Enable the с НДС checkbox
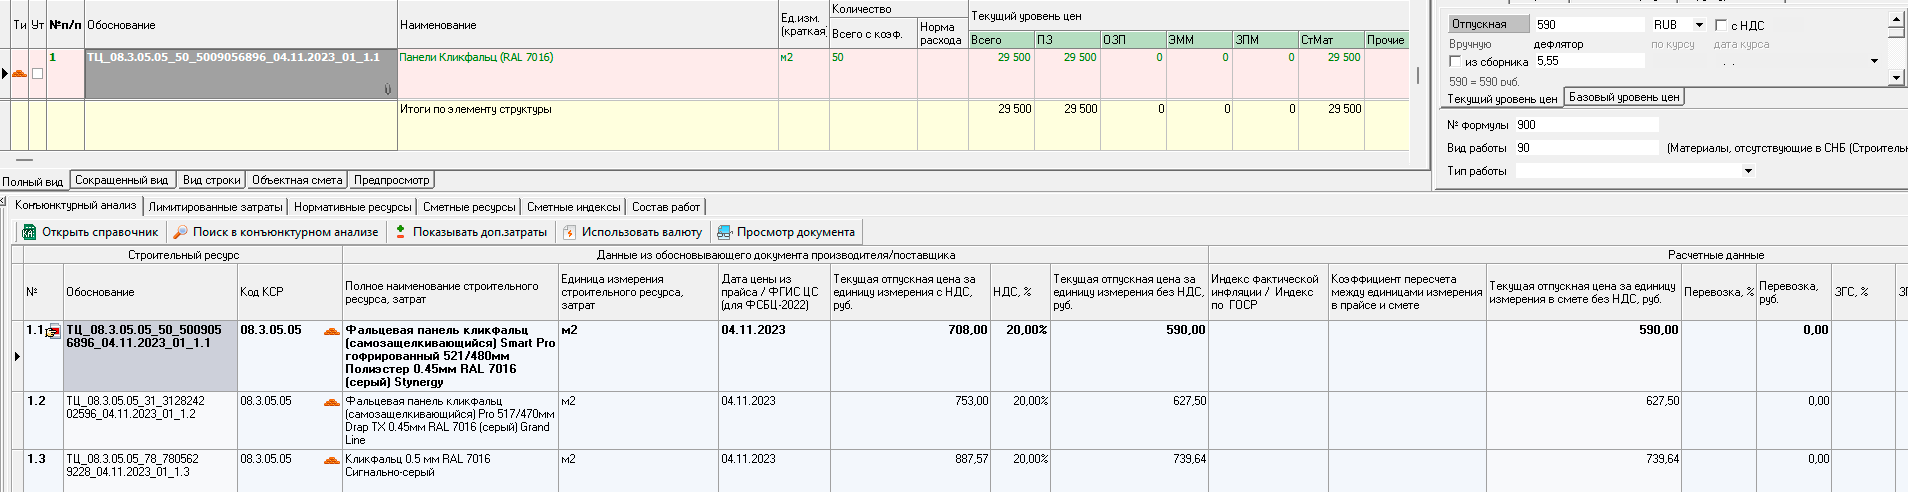Image resolution: width=1908 pixels, height=492 pixels. pos(1721,25)
